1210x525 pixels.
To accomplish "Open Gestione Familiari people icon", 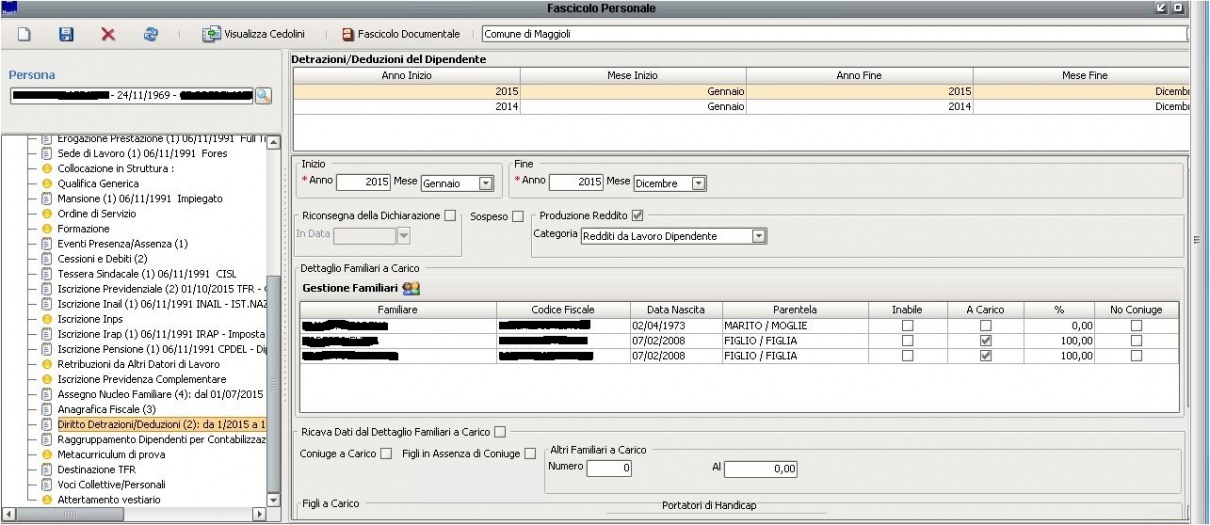I will coord(411,288).
